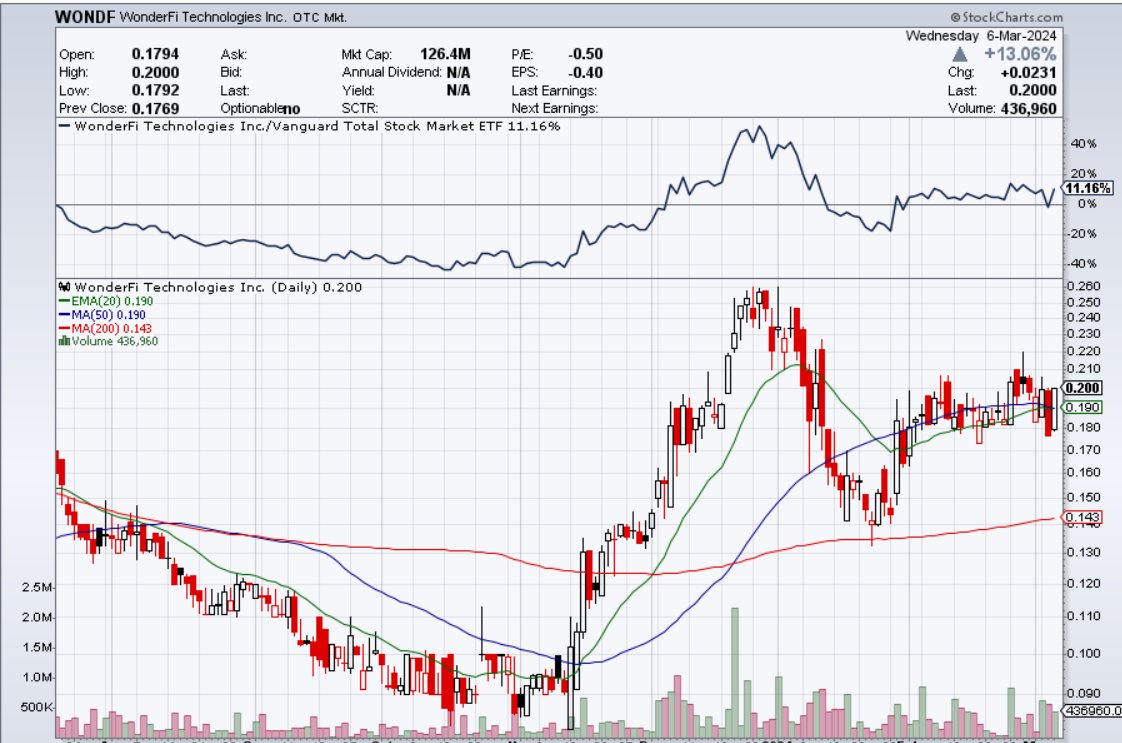Image resolution: width=1122 pixels, height=743 pixels.
Task: Click the Prev Close value 0.1769
Action: (155, 109)
